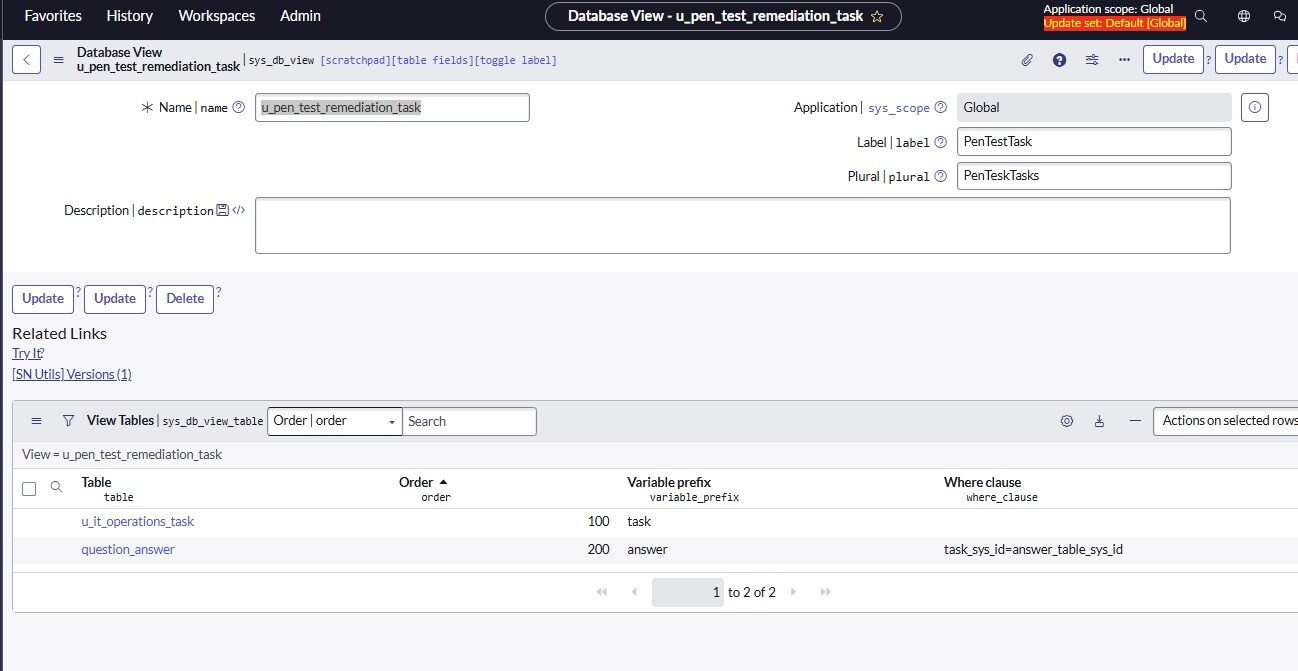The height and width of the screenshot is (671, 1298).
Task: Open the Order search field dropdown
Action: pos(334,421)
